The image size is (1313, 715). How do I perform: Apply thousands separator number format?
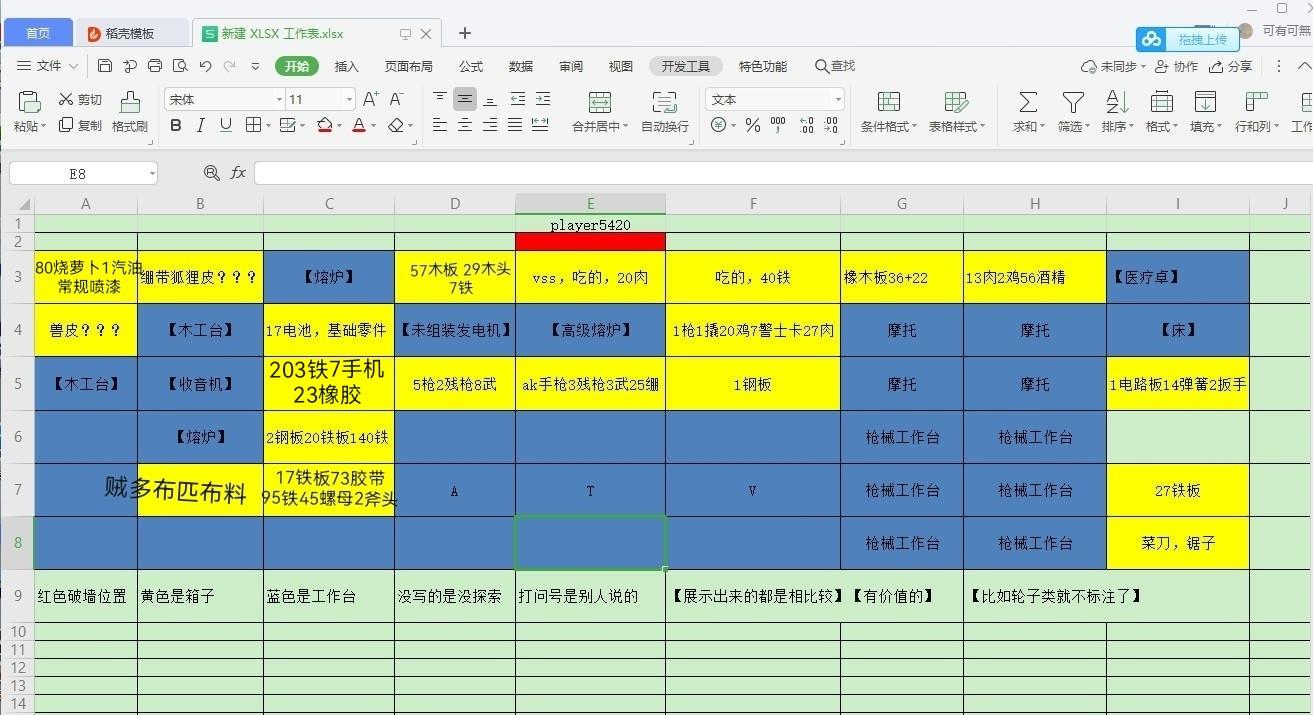point(779,125)
